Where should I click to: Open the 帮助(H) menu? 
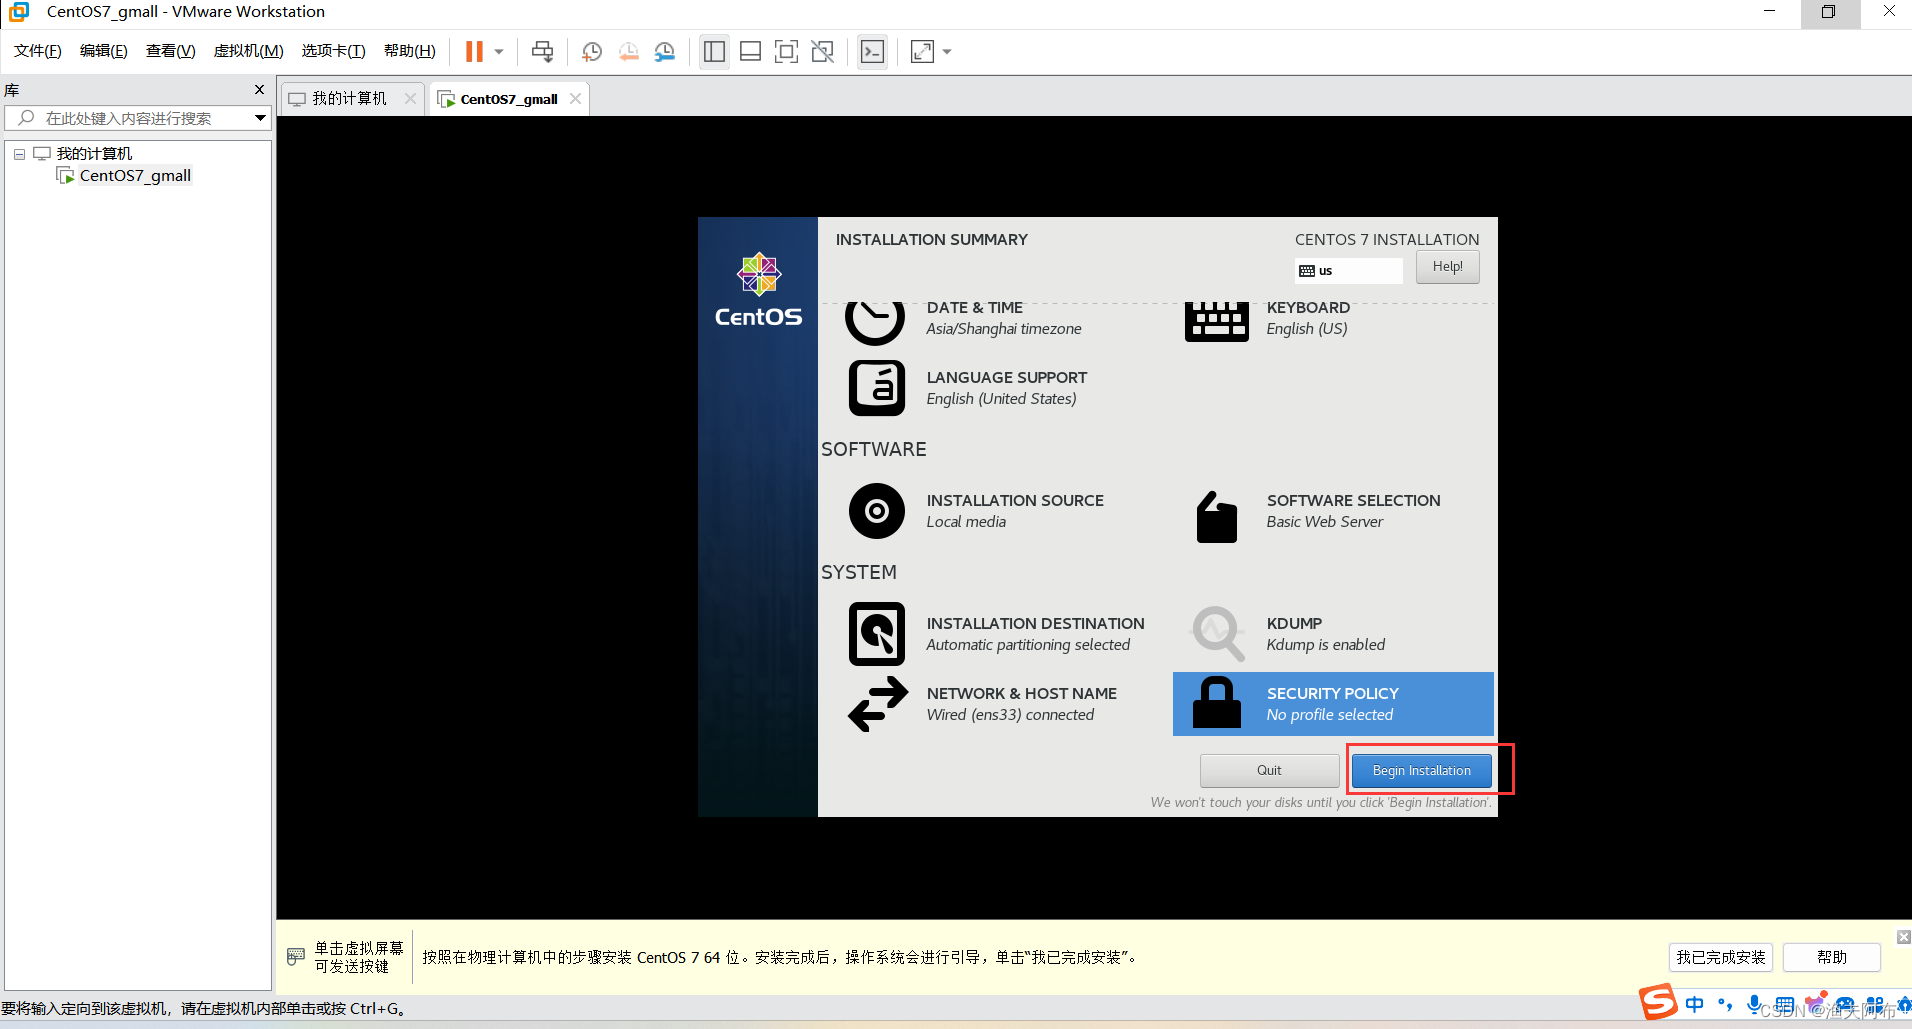(410, 51)
